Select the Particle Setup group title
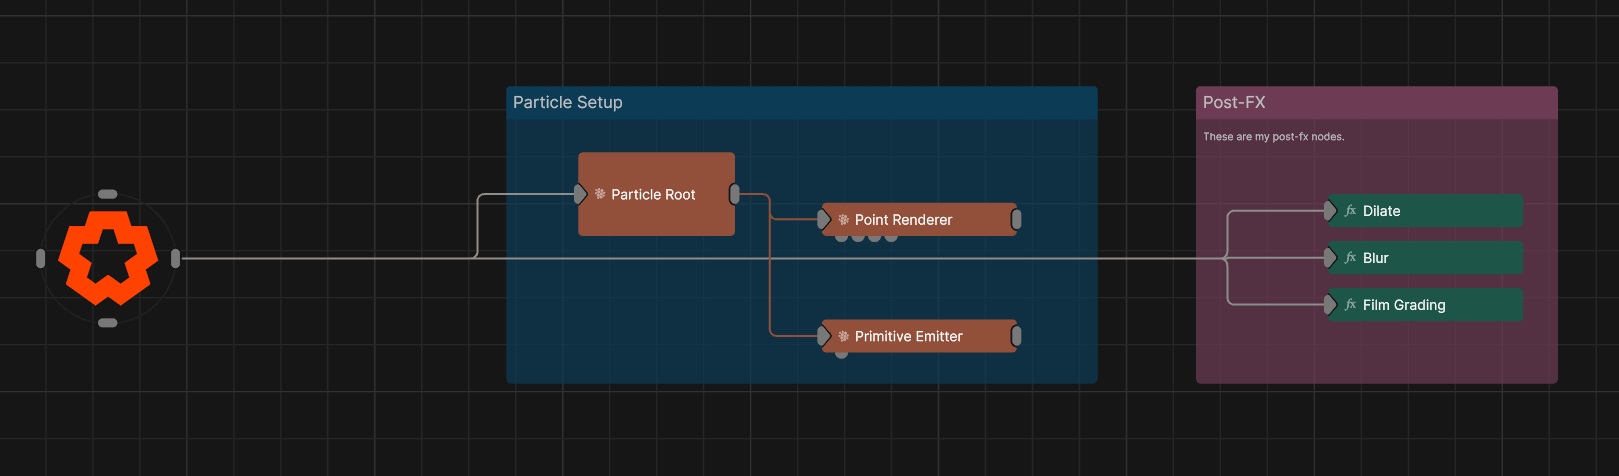Screen dimensions: 1619x476 point(567,102)
